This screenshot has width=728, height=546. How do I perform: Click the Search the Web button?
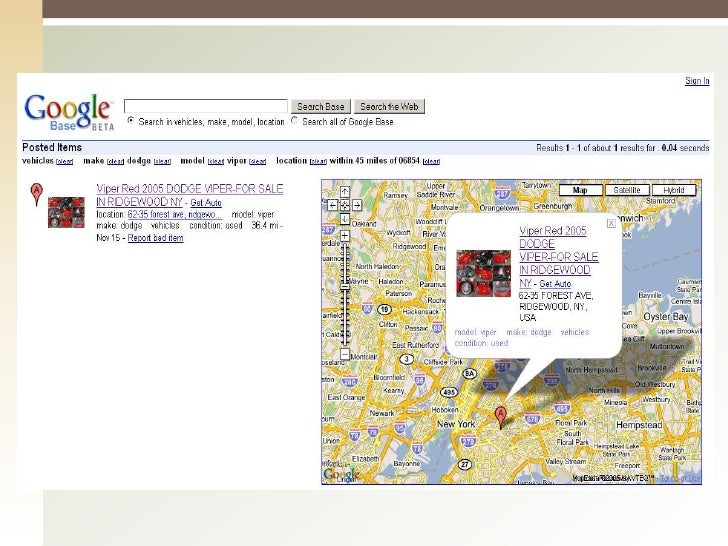coord(389,107)
